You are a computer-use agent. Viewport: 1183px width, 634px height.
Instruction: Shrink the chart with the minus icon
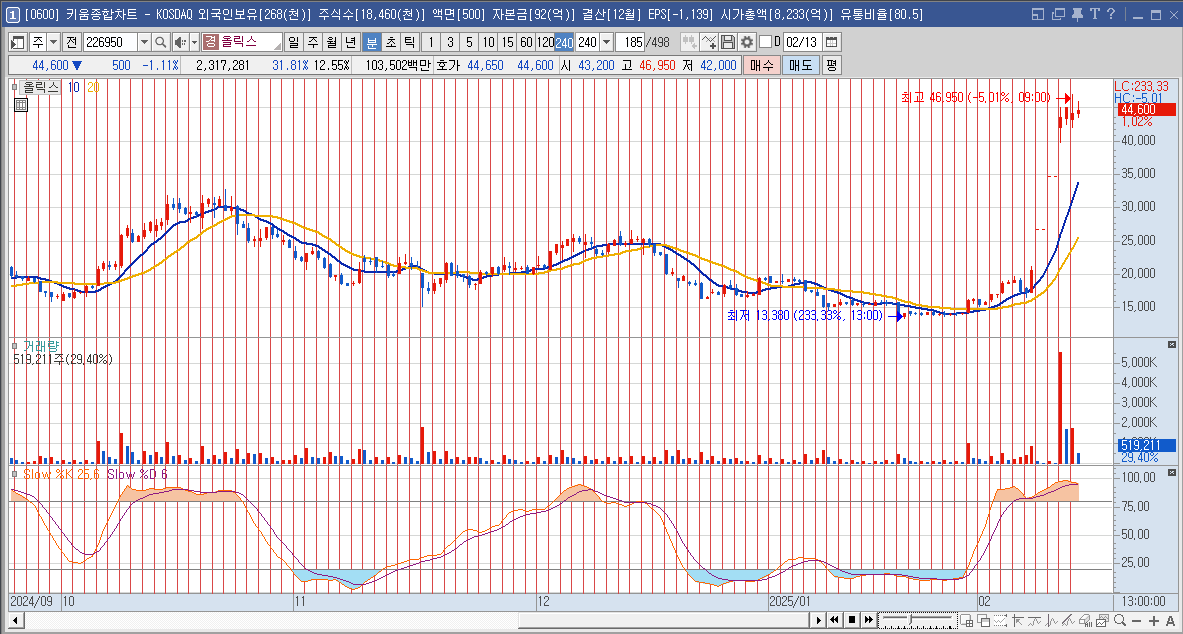point(1137,620)
